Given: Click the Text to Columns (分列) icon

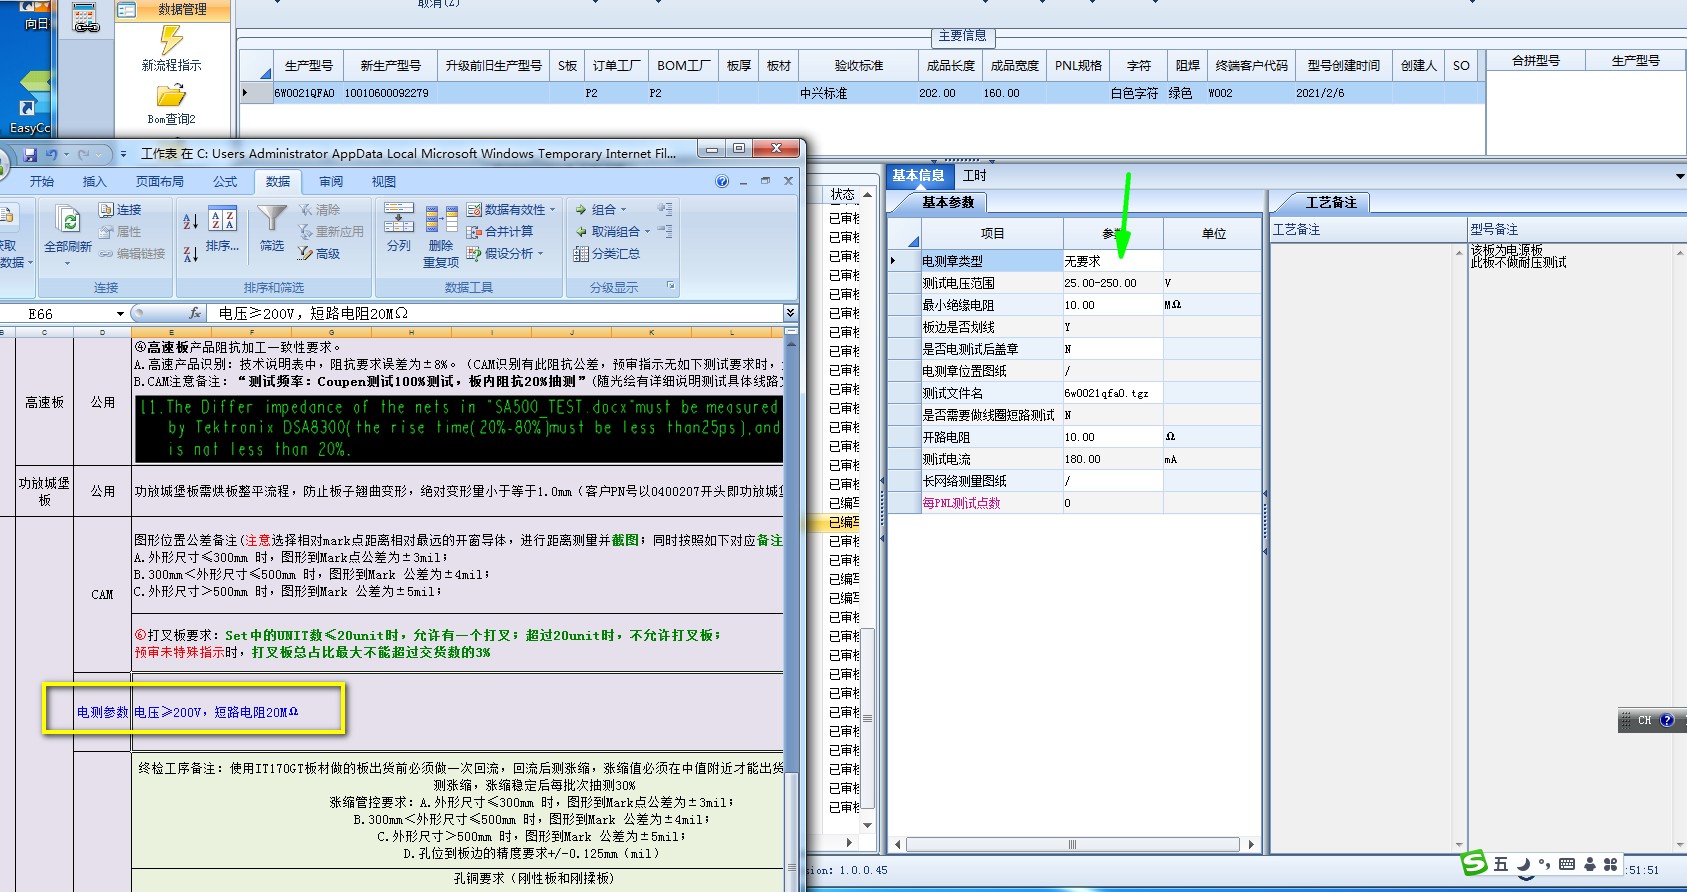Looking at the screenshot, I should coord(399,218).
